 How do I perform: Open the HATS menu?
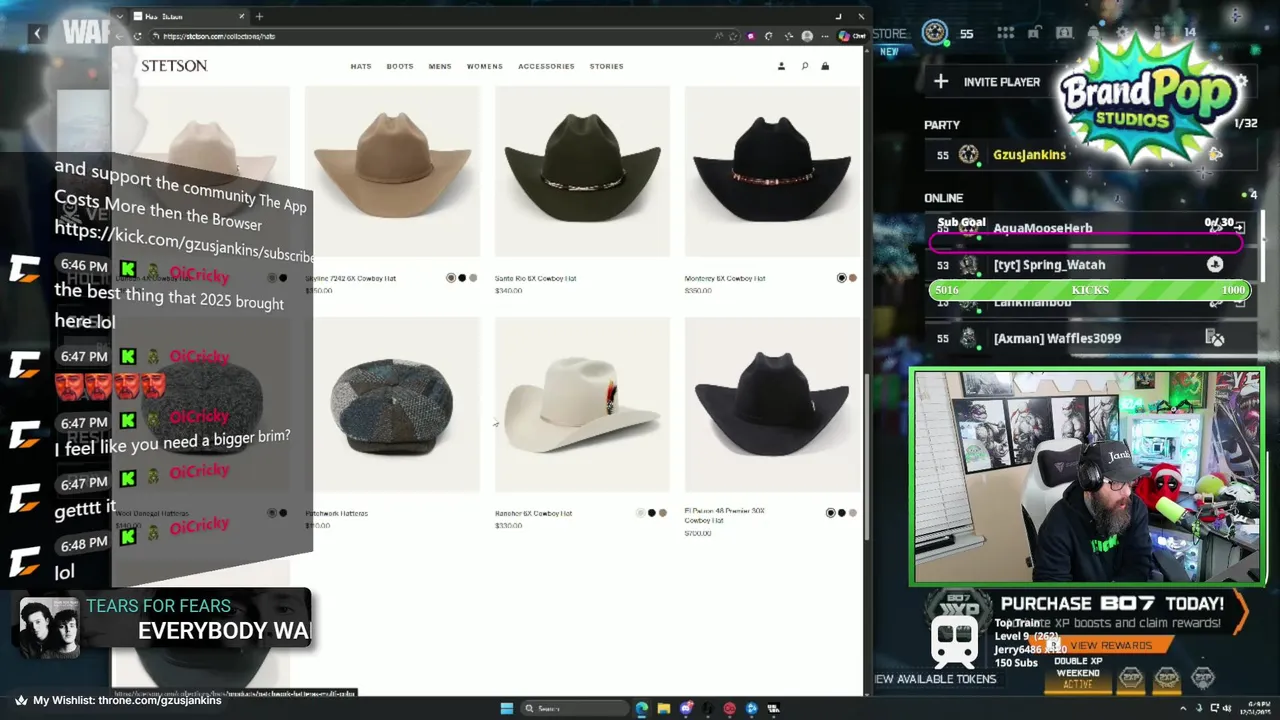coord(361,66)
